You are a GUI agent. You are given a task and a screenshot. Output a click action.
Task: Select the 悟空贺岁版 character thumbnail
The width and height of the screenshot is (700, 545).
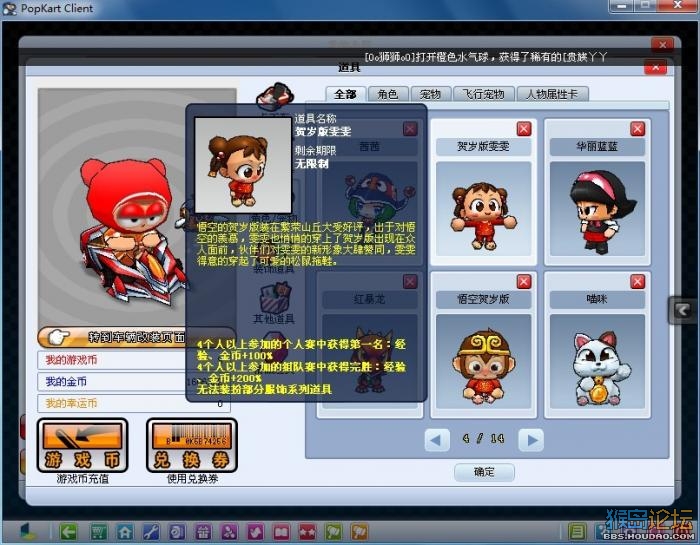[x=483, y=362]
